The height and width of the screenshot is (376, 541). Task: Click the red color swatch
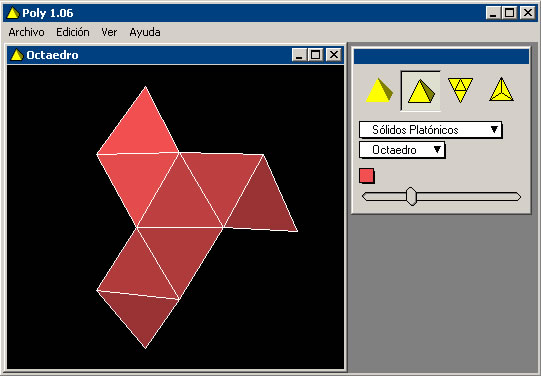click(367, 176)
